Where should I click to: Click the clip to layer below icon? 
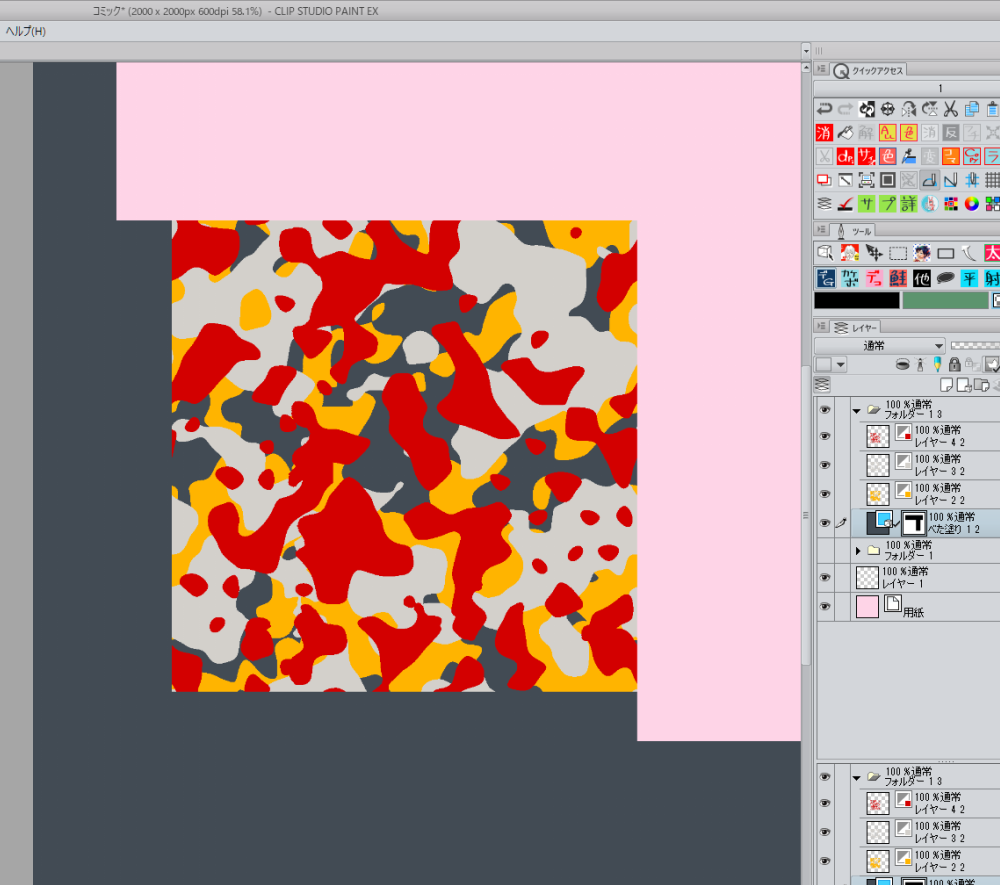coord(902,364)
